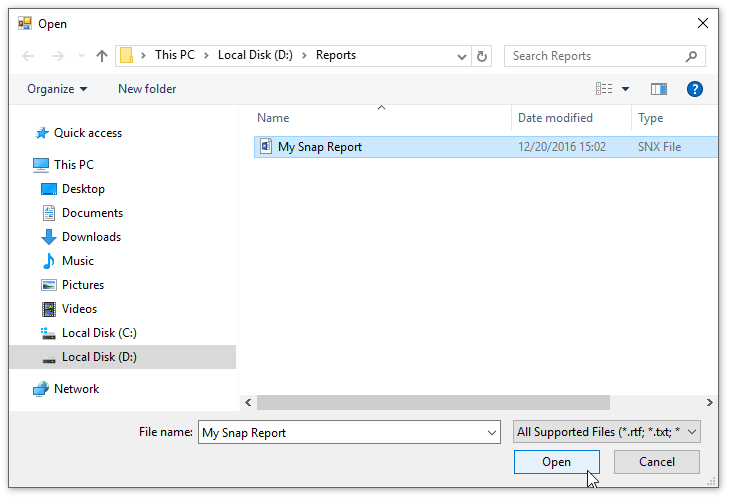
Task: Click the SNX File type cell
Action: click(x=659, y=147)
